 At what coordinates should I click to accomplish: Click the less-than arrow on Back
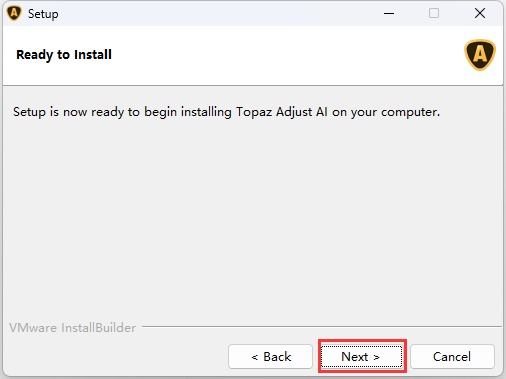pyautogui.click(x=255, y=357)
